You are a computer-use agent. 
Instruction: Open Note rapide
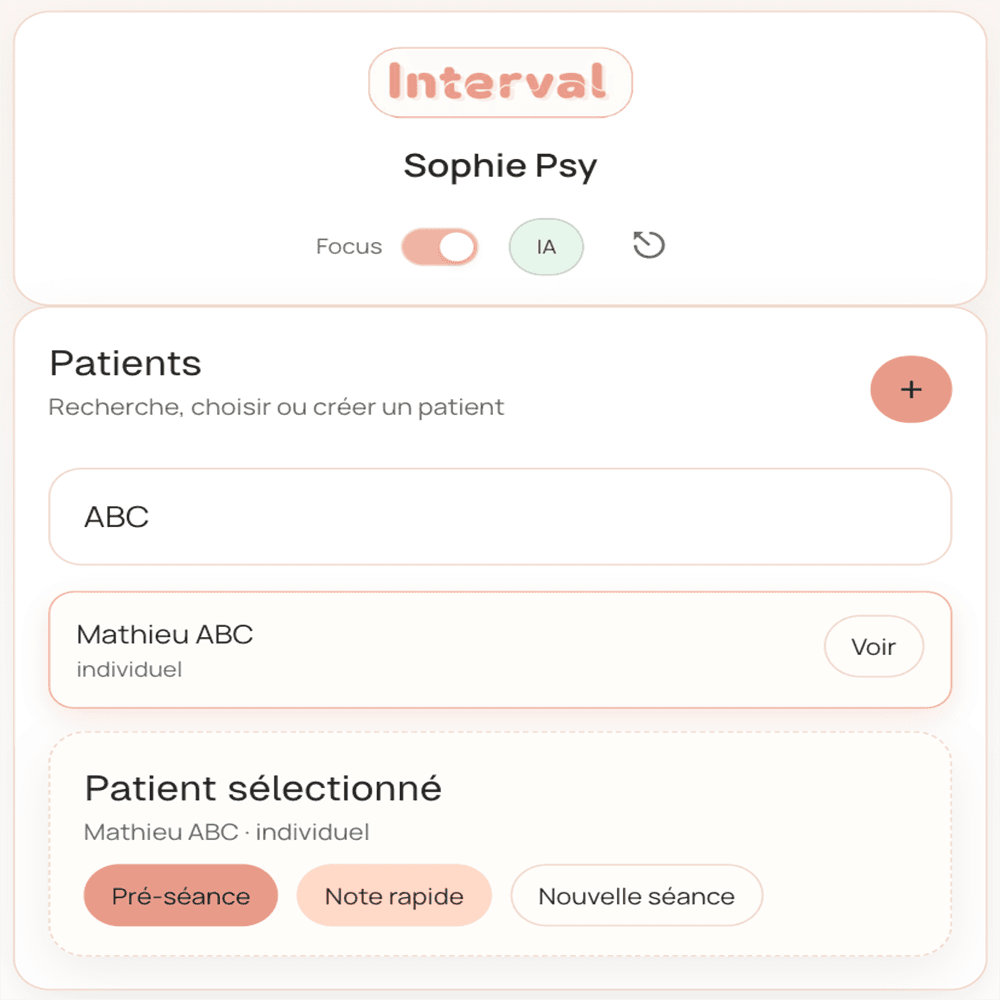[394, 896]
